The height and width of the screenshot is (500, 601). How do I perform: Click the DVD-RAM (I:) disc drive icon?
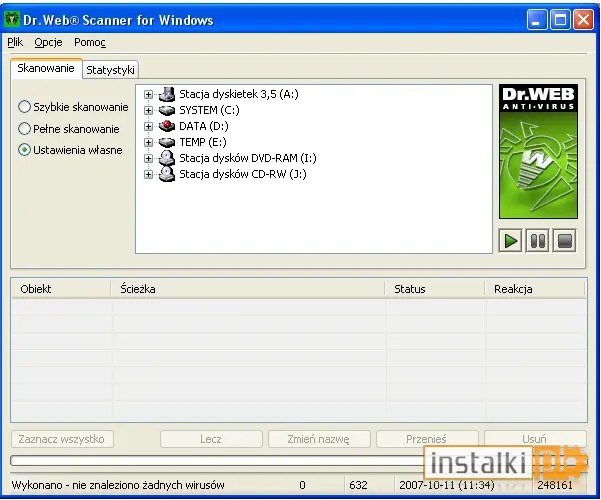[x=167, y=158]
